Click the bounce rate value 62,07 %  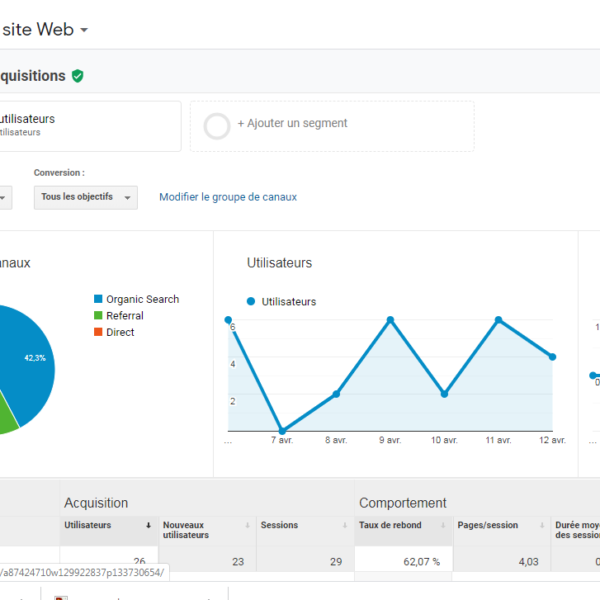click(422, 562)
